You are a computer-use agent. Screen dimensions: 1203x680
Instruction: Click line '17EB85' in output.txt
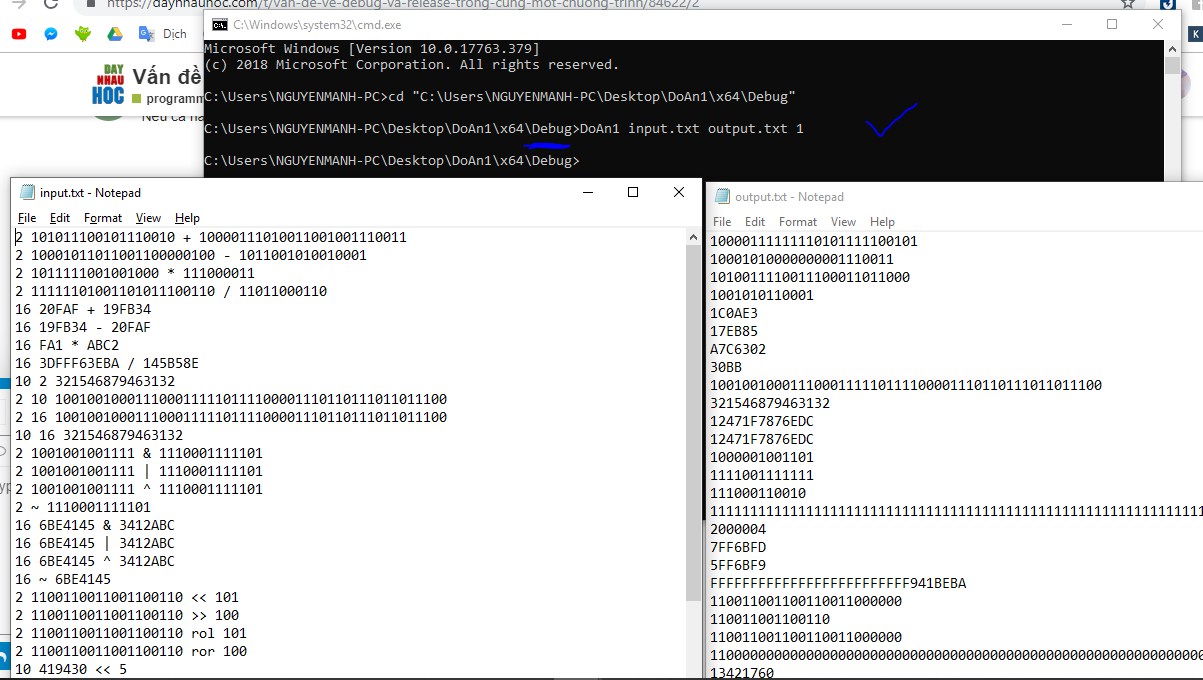(734, 332)
